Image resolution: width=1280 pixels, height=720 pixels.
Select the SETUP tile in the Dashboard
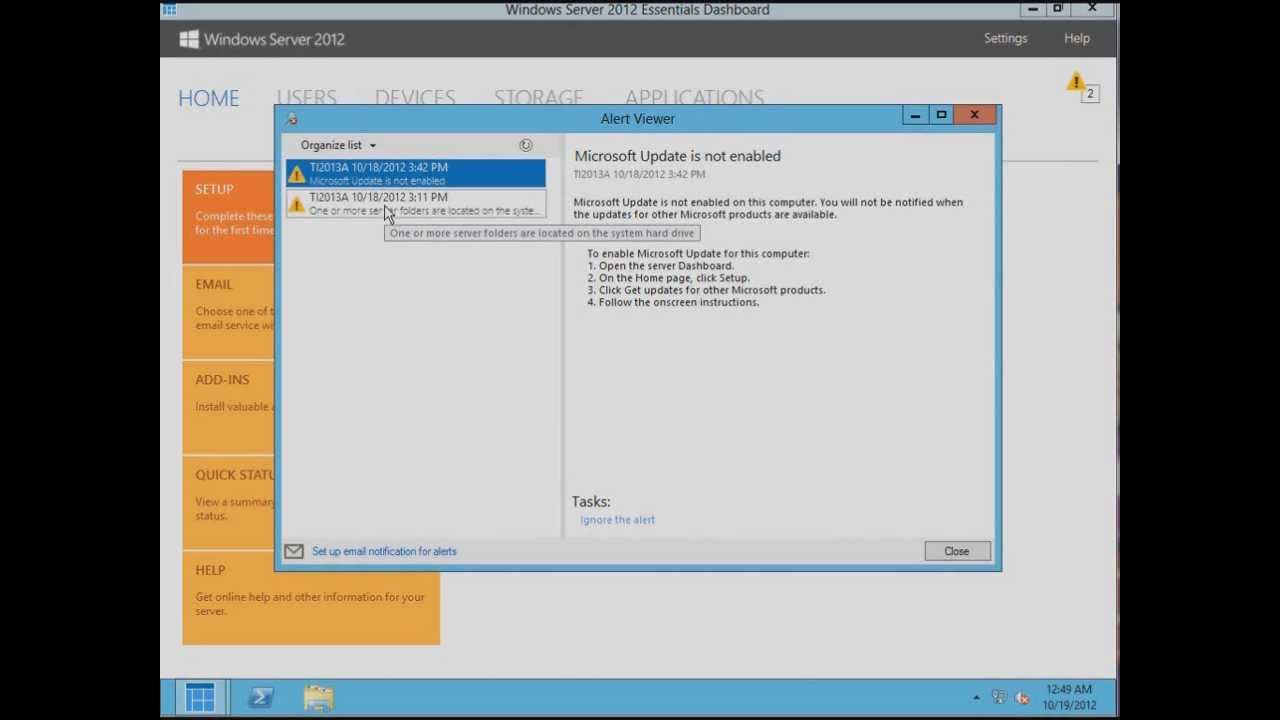pyautogui.click(x=228, y=217)
